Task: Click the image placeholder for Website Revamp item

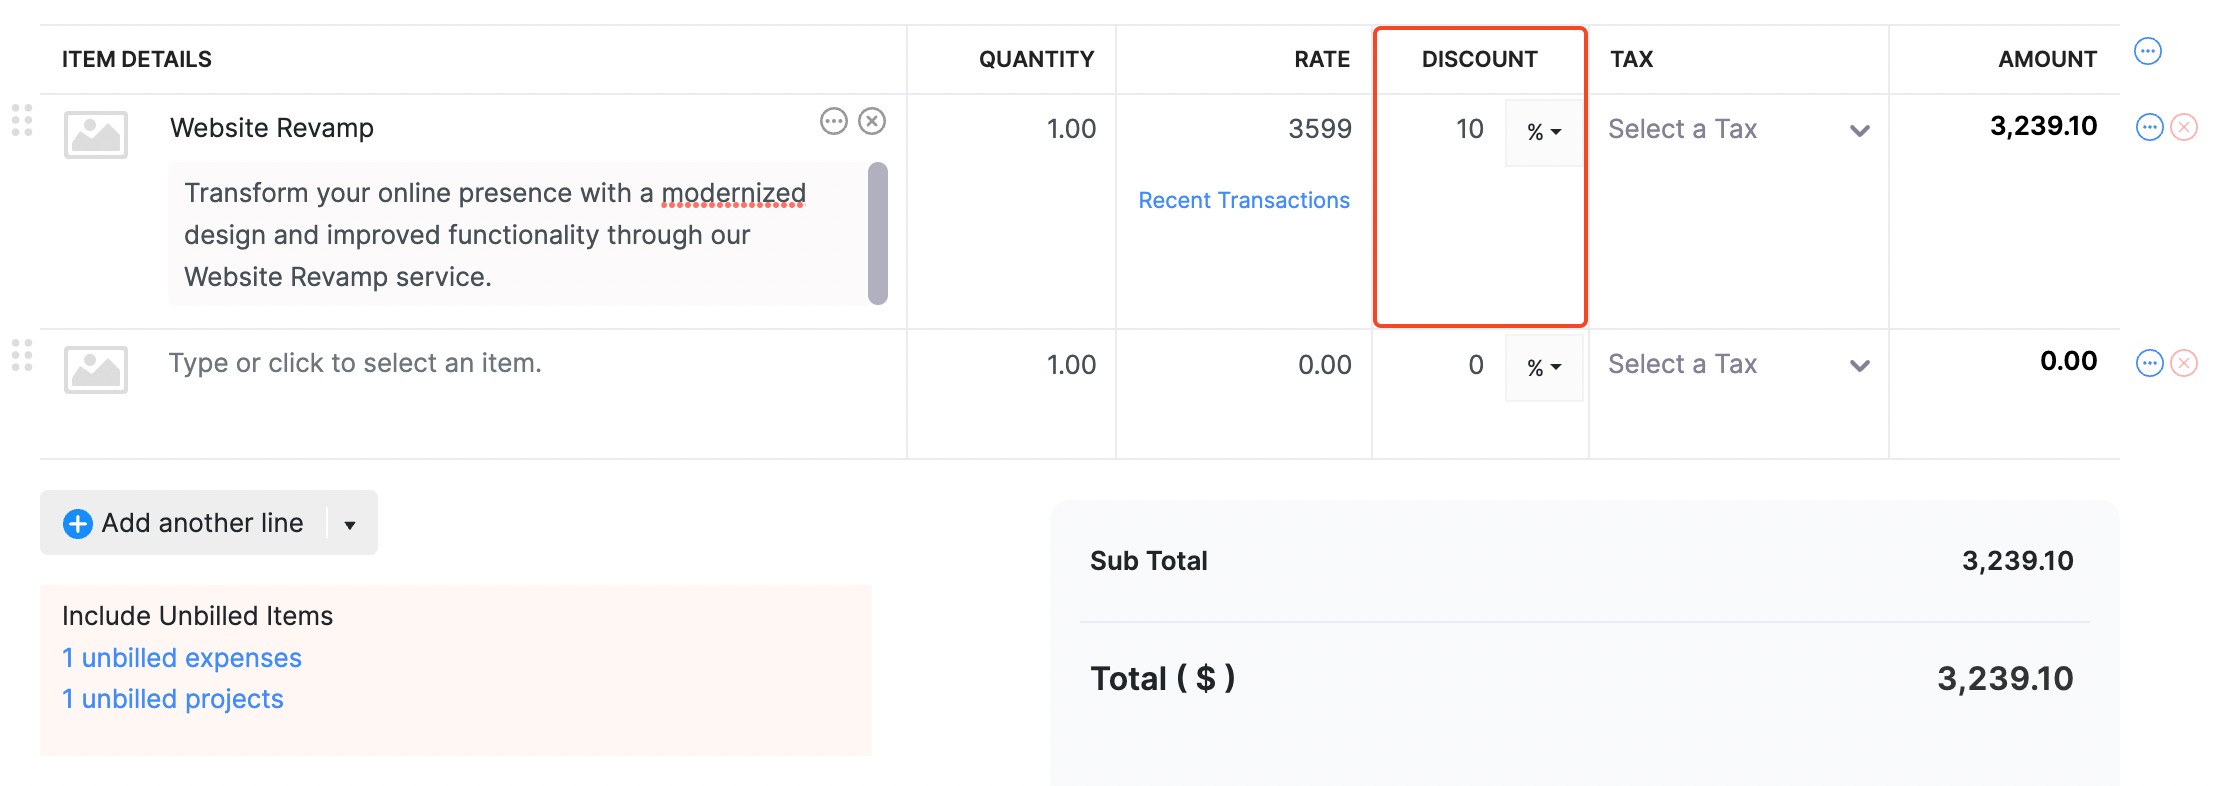Action: (95, 134)
